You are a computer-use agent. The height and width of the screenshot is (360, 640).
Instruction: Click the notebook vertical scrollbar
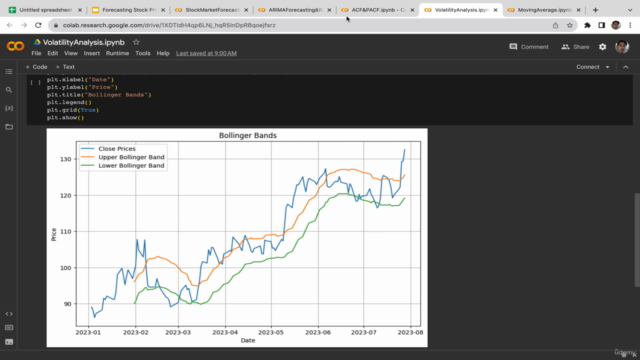click(637, 240)
